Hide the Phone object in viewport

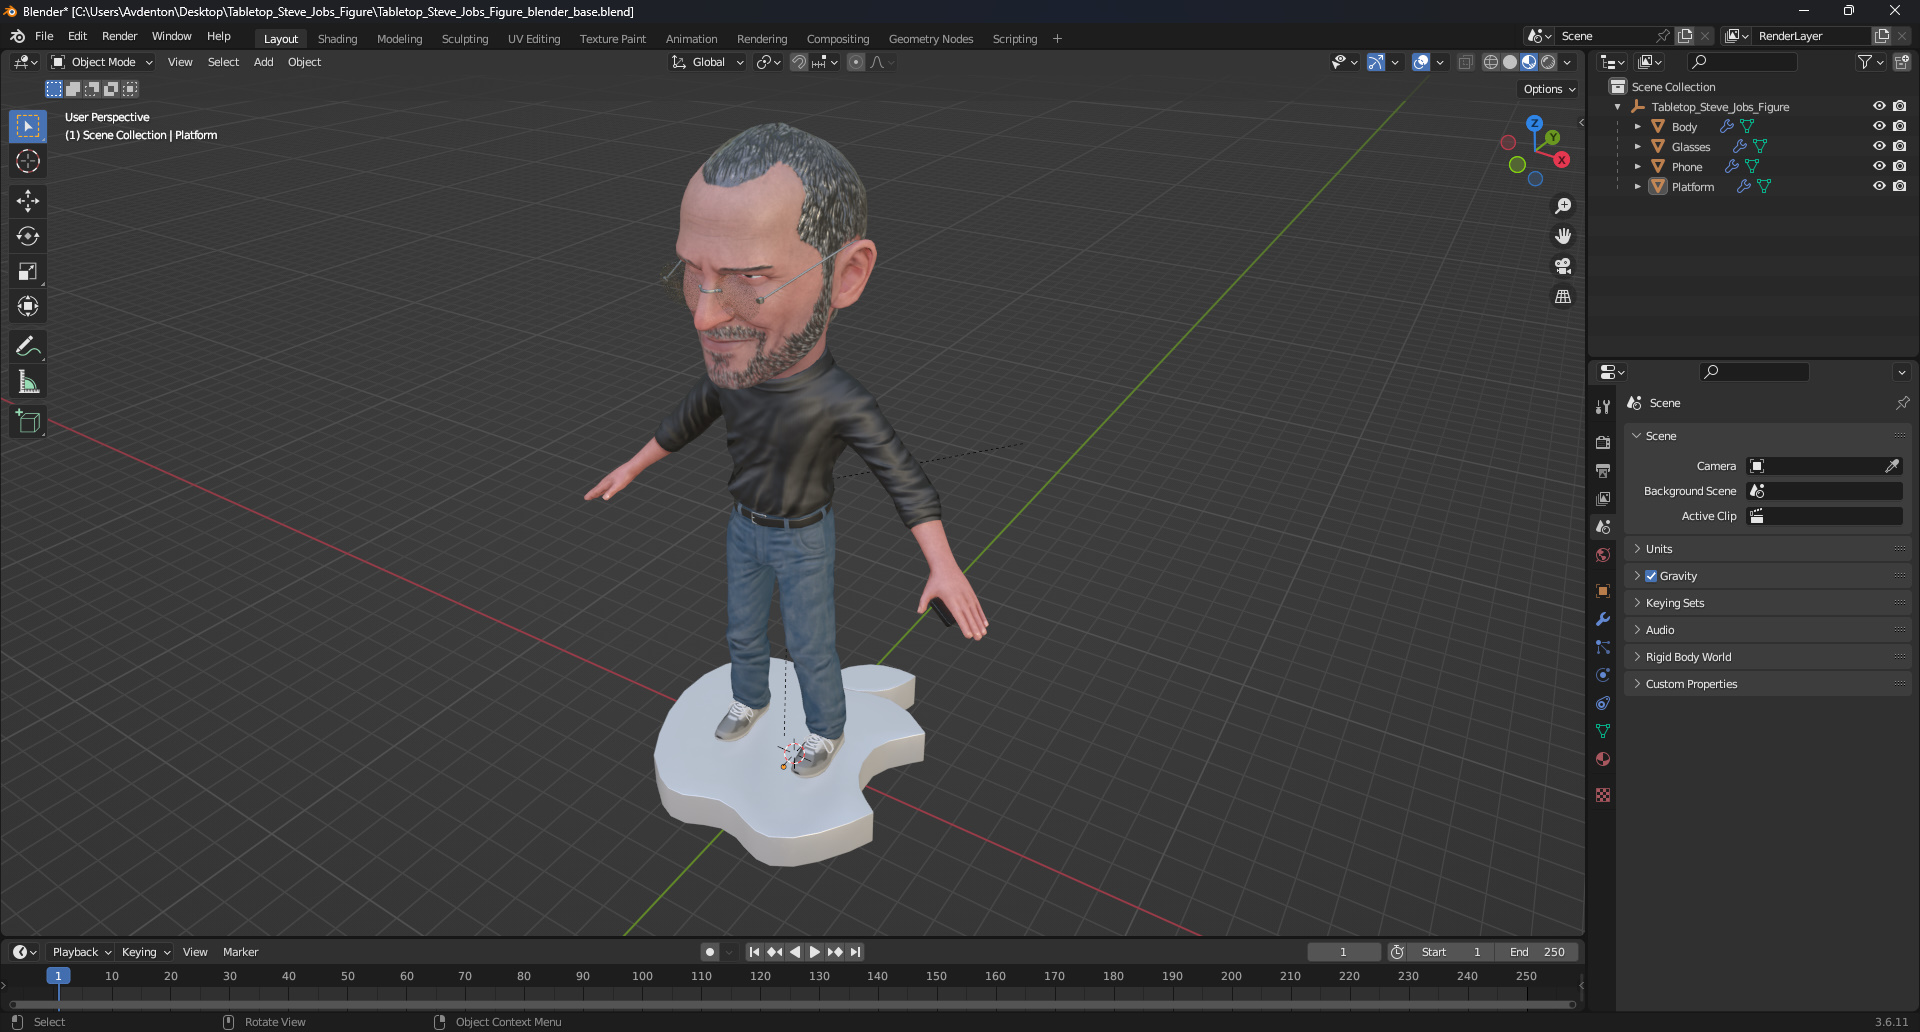(1879, 166)
